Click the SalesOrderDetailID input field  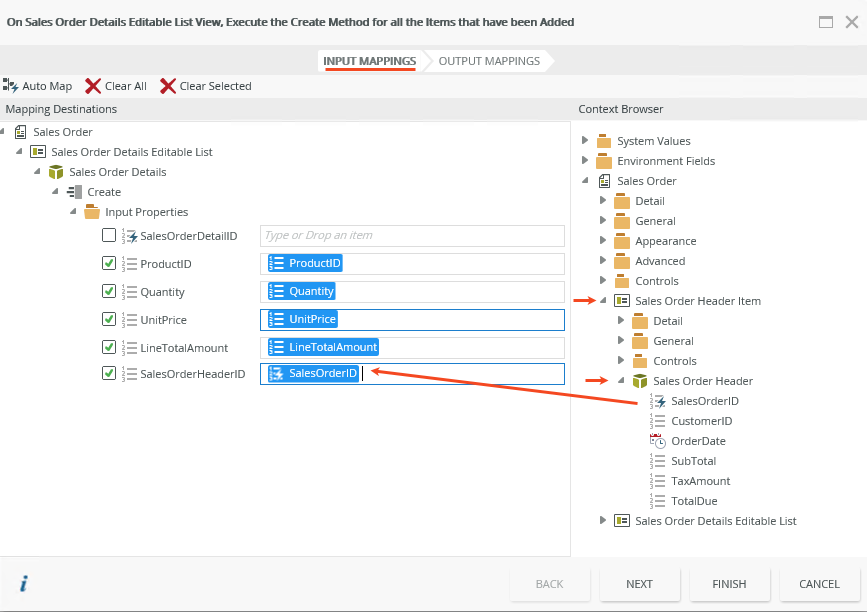point(412,236)
